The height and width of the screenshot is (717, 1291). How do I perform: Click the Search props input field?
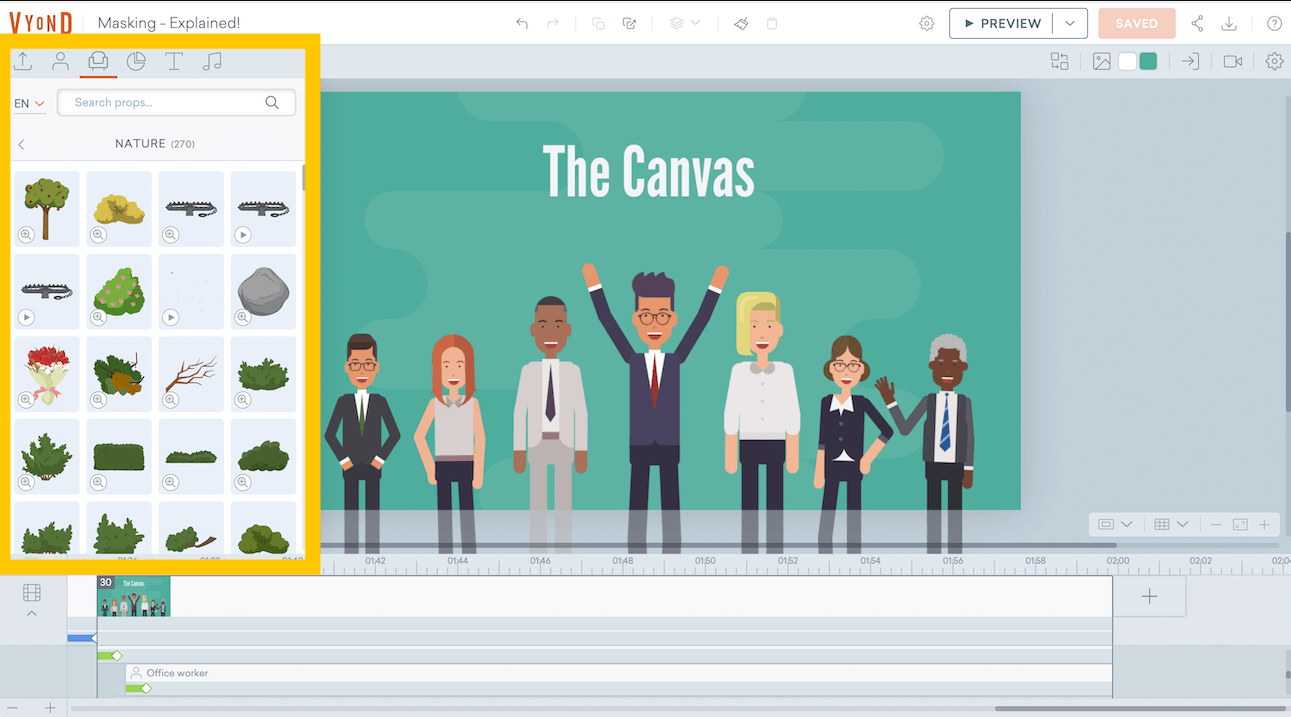165,102
